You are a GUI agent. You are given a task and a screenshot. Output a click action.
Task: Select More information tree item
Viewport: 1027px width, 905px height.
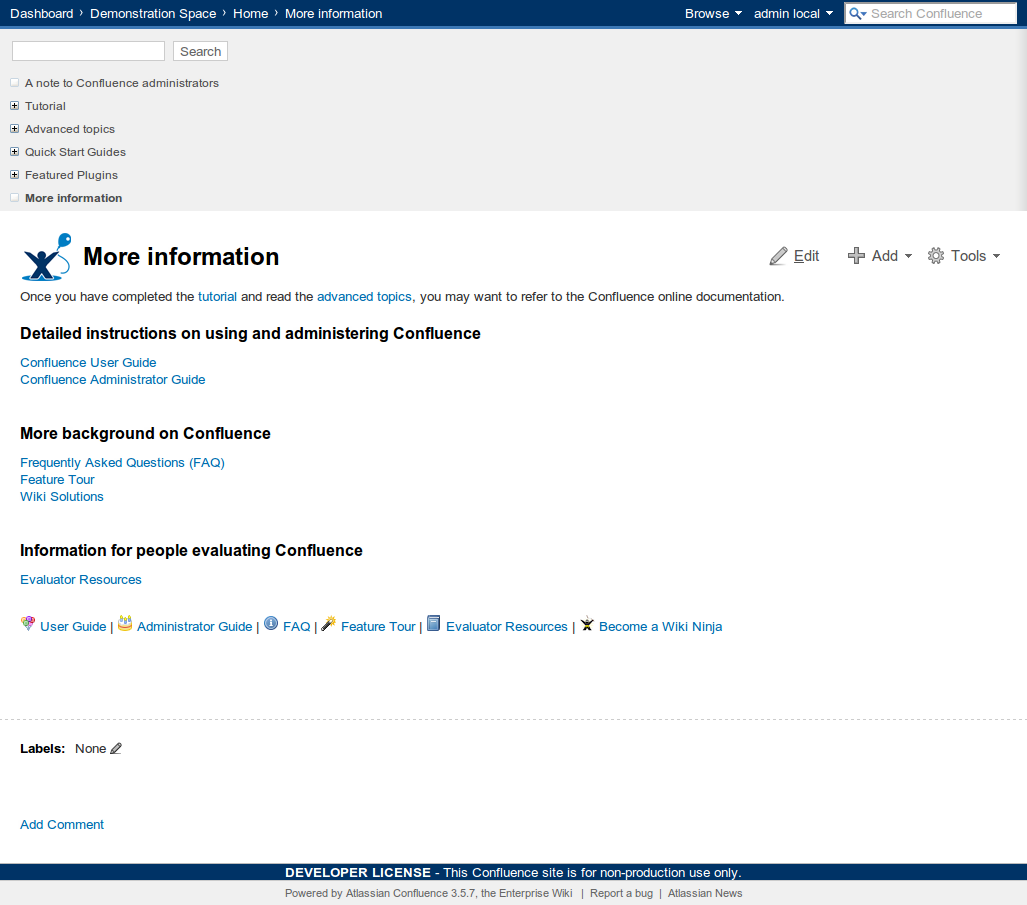pos(73,198)
